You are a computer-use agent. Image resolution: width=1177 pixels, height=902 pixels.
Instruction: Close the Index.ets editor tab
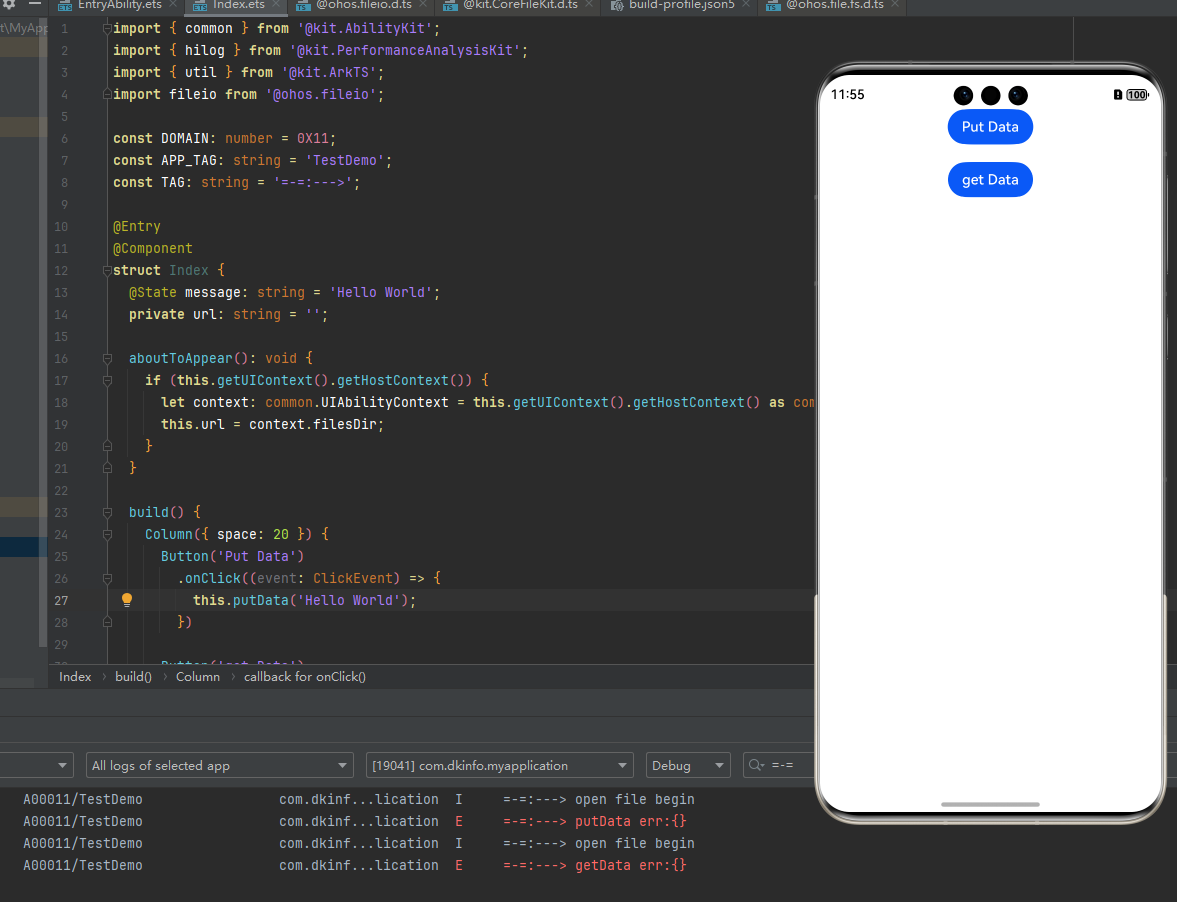276,5
